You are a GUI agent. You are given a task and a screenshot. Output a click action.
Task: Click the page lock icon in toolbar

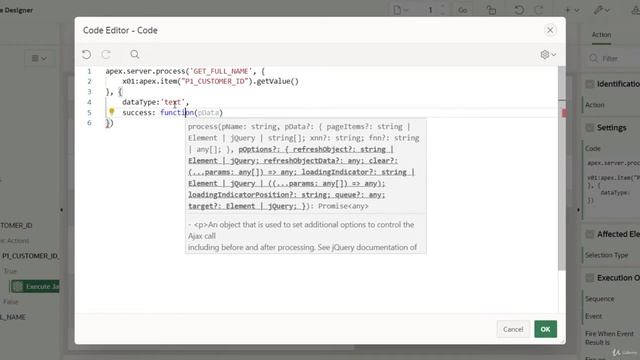click(x=491, y=10)
